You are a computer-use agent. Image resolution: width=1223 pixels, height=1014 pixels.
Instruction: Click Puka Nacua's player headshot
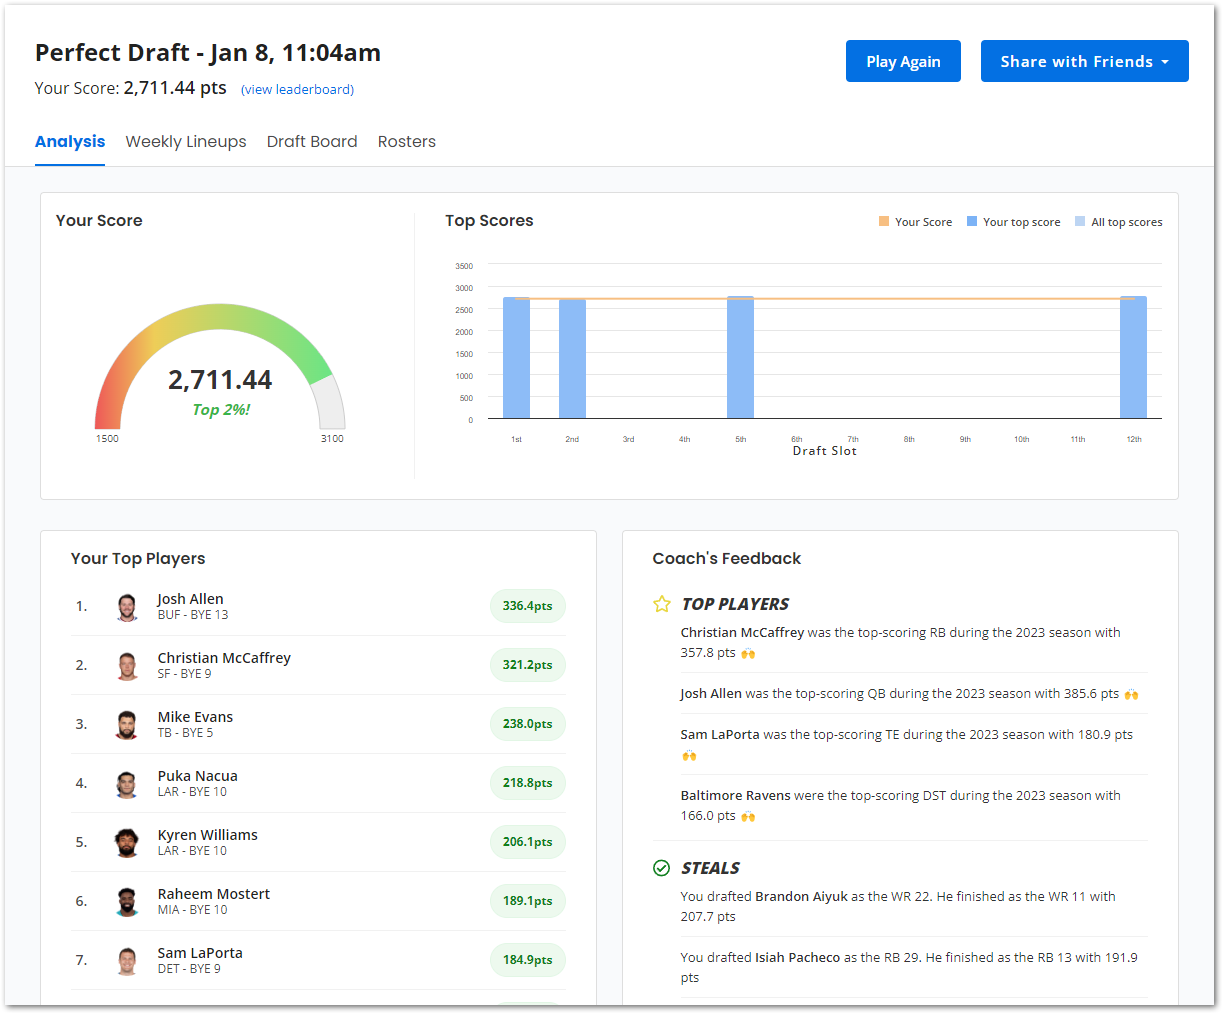pos(127,784)
